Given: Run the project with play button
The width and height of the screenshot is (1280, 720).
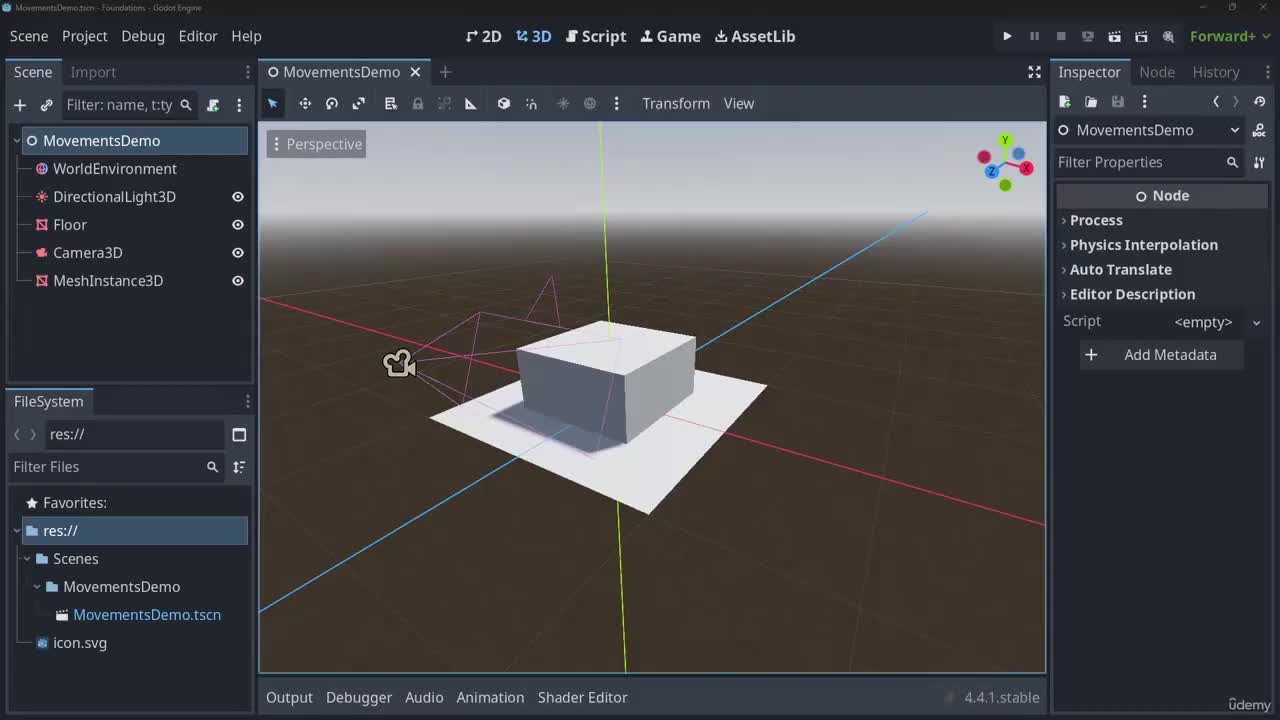Looking at the screenshot, I should (1007, 36).
